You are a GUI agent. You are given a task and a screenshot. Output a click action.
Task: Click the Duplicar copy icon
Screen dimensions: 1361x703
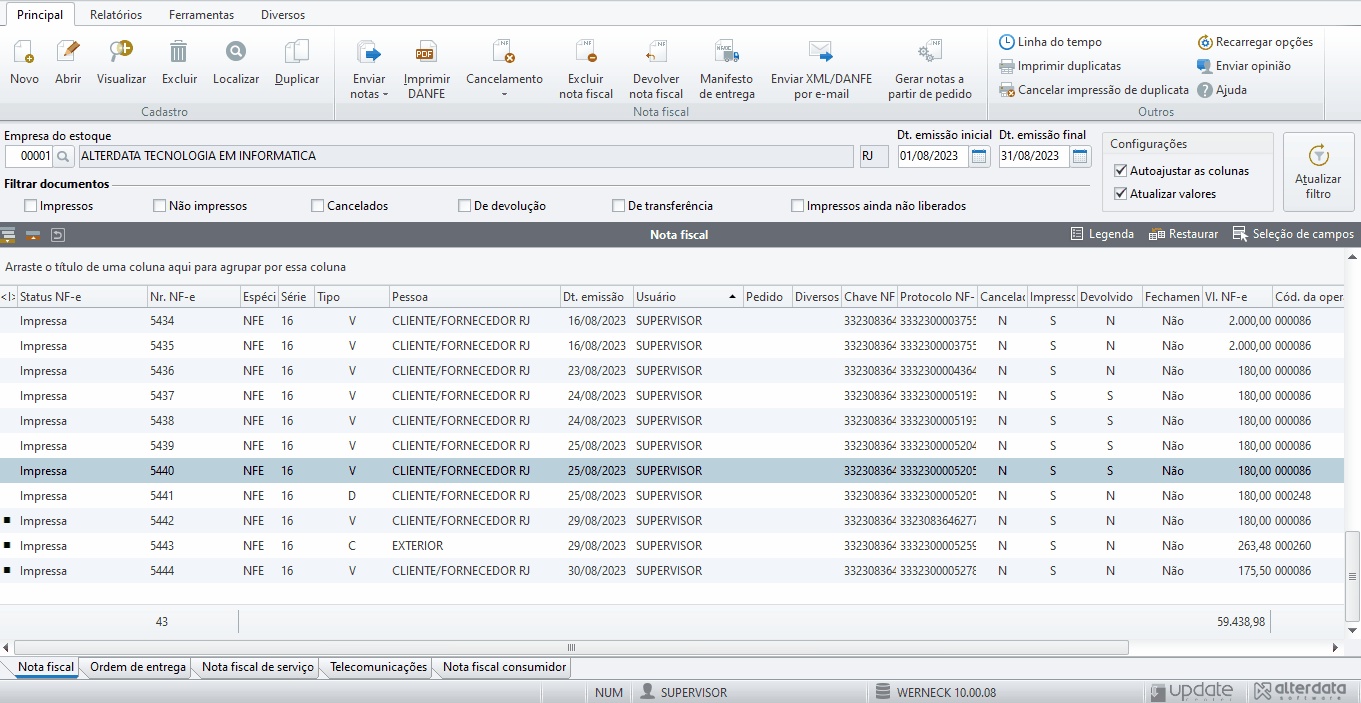pyautogui.click(x=297, y=52)
